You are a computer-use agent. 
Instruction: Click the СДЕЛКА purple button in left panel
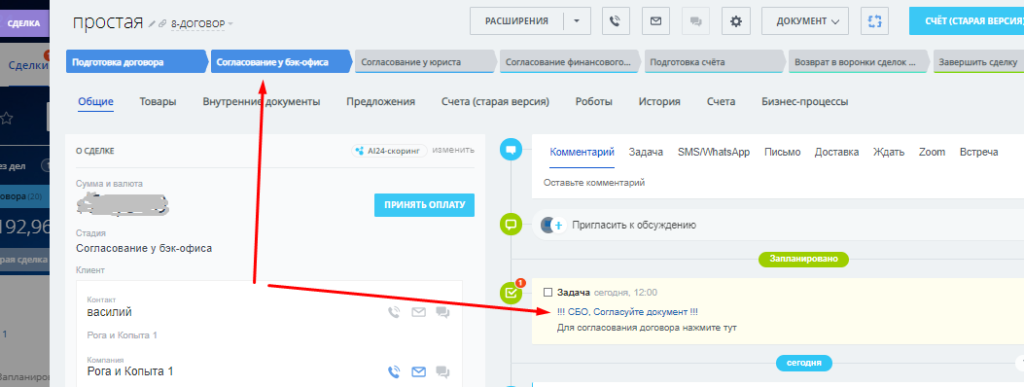24,22
